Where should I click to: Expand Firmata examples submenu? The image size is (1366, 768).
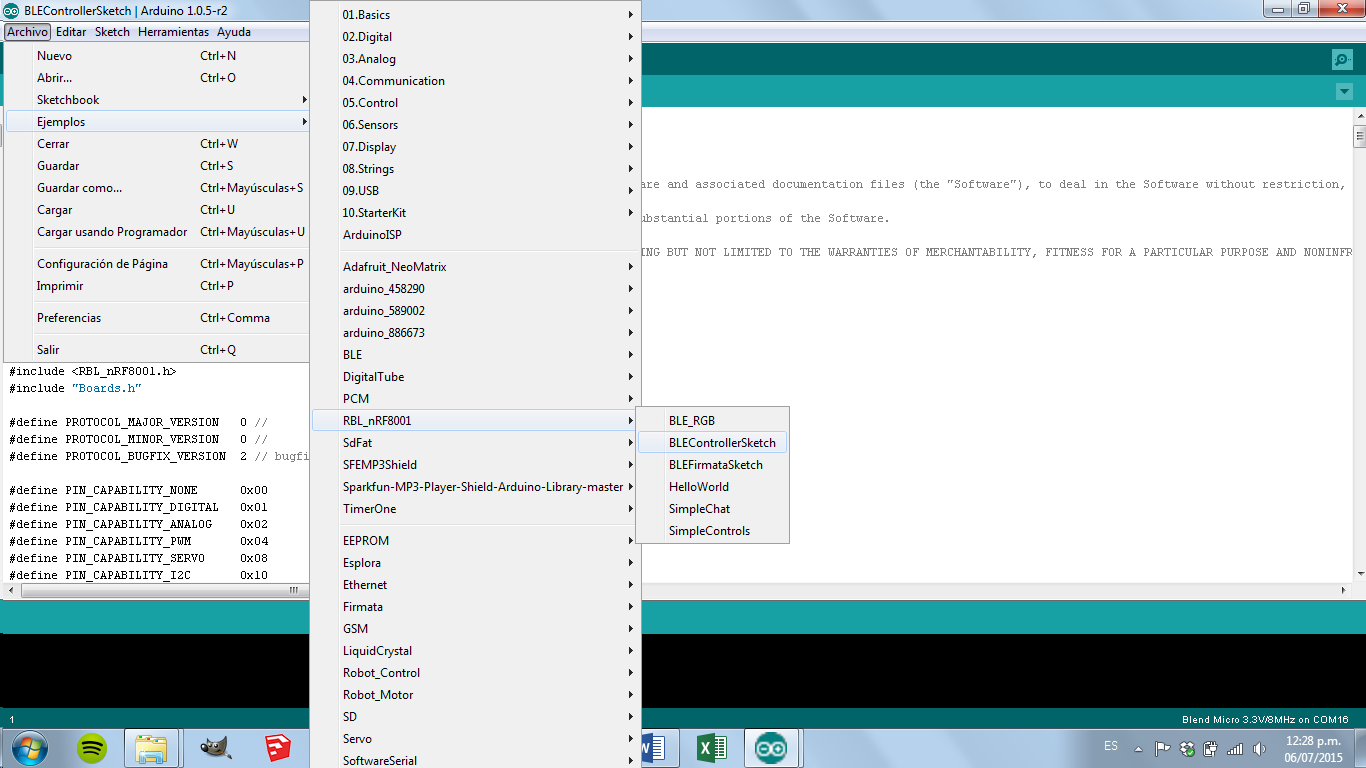[476, 607]
